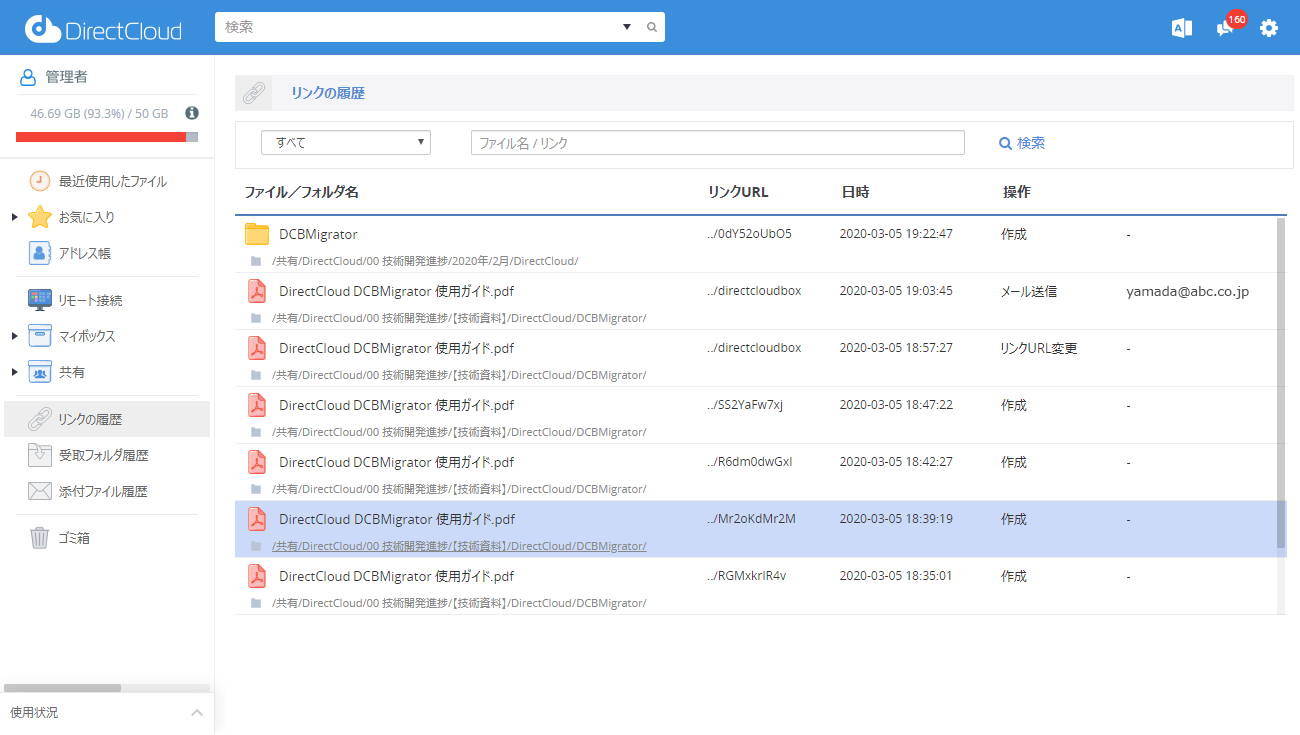Viewport: 1300px width, 735px height.
Task: Open 最近使用したファイル clock icon
Action: pyautogui.click(x=39, y=181)
